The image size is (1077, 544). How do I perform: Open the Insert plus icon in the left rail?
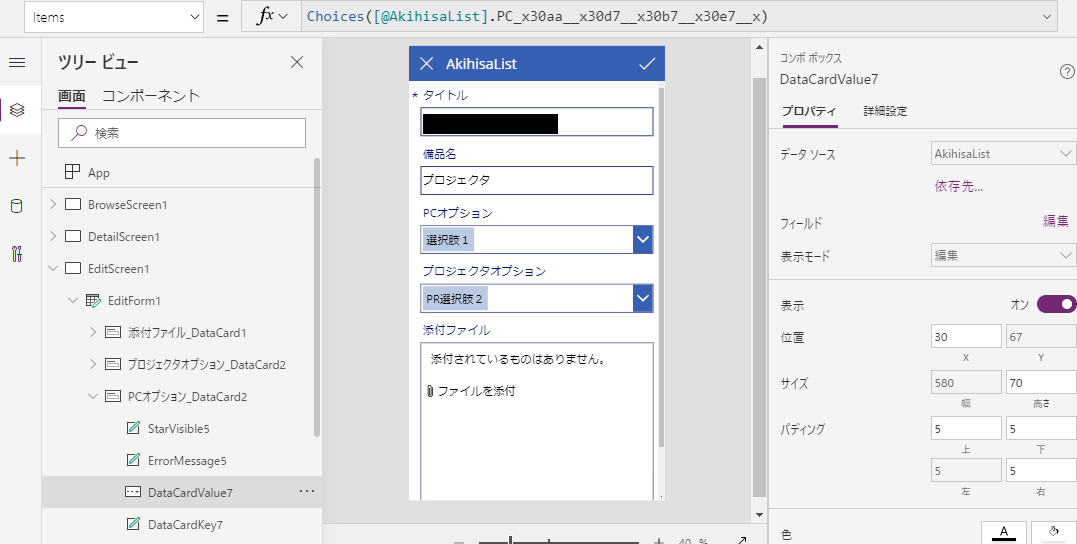coord(17,158)
